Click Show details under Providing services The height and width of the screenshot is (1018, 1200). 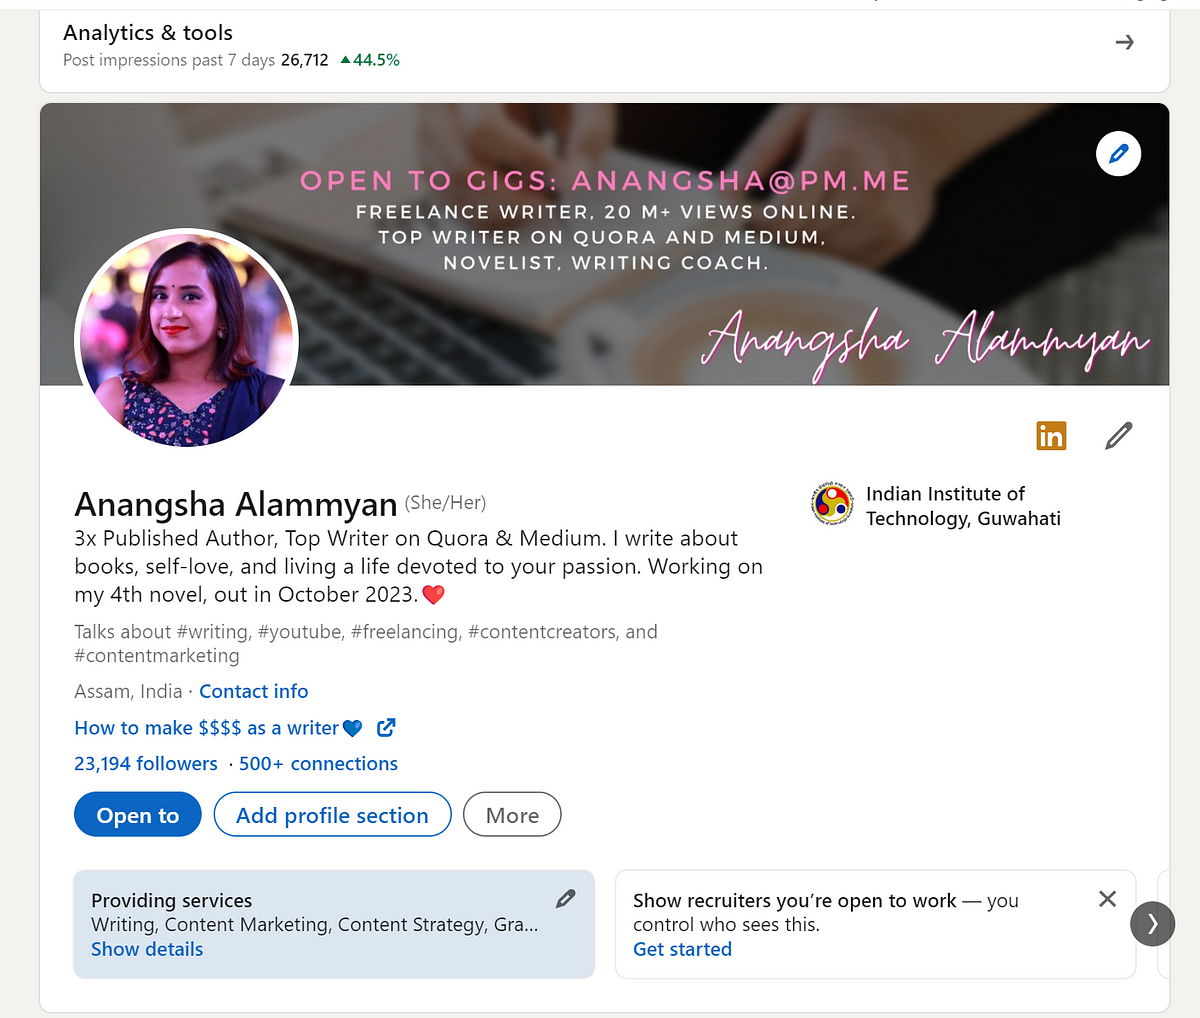146,948
